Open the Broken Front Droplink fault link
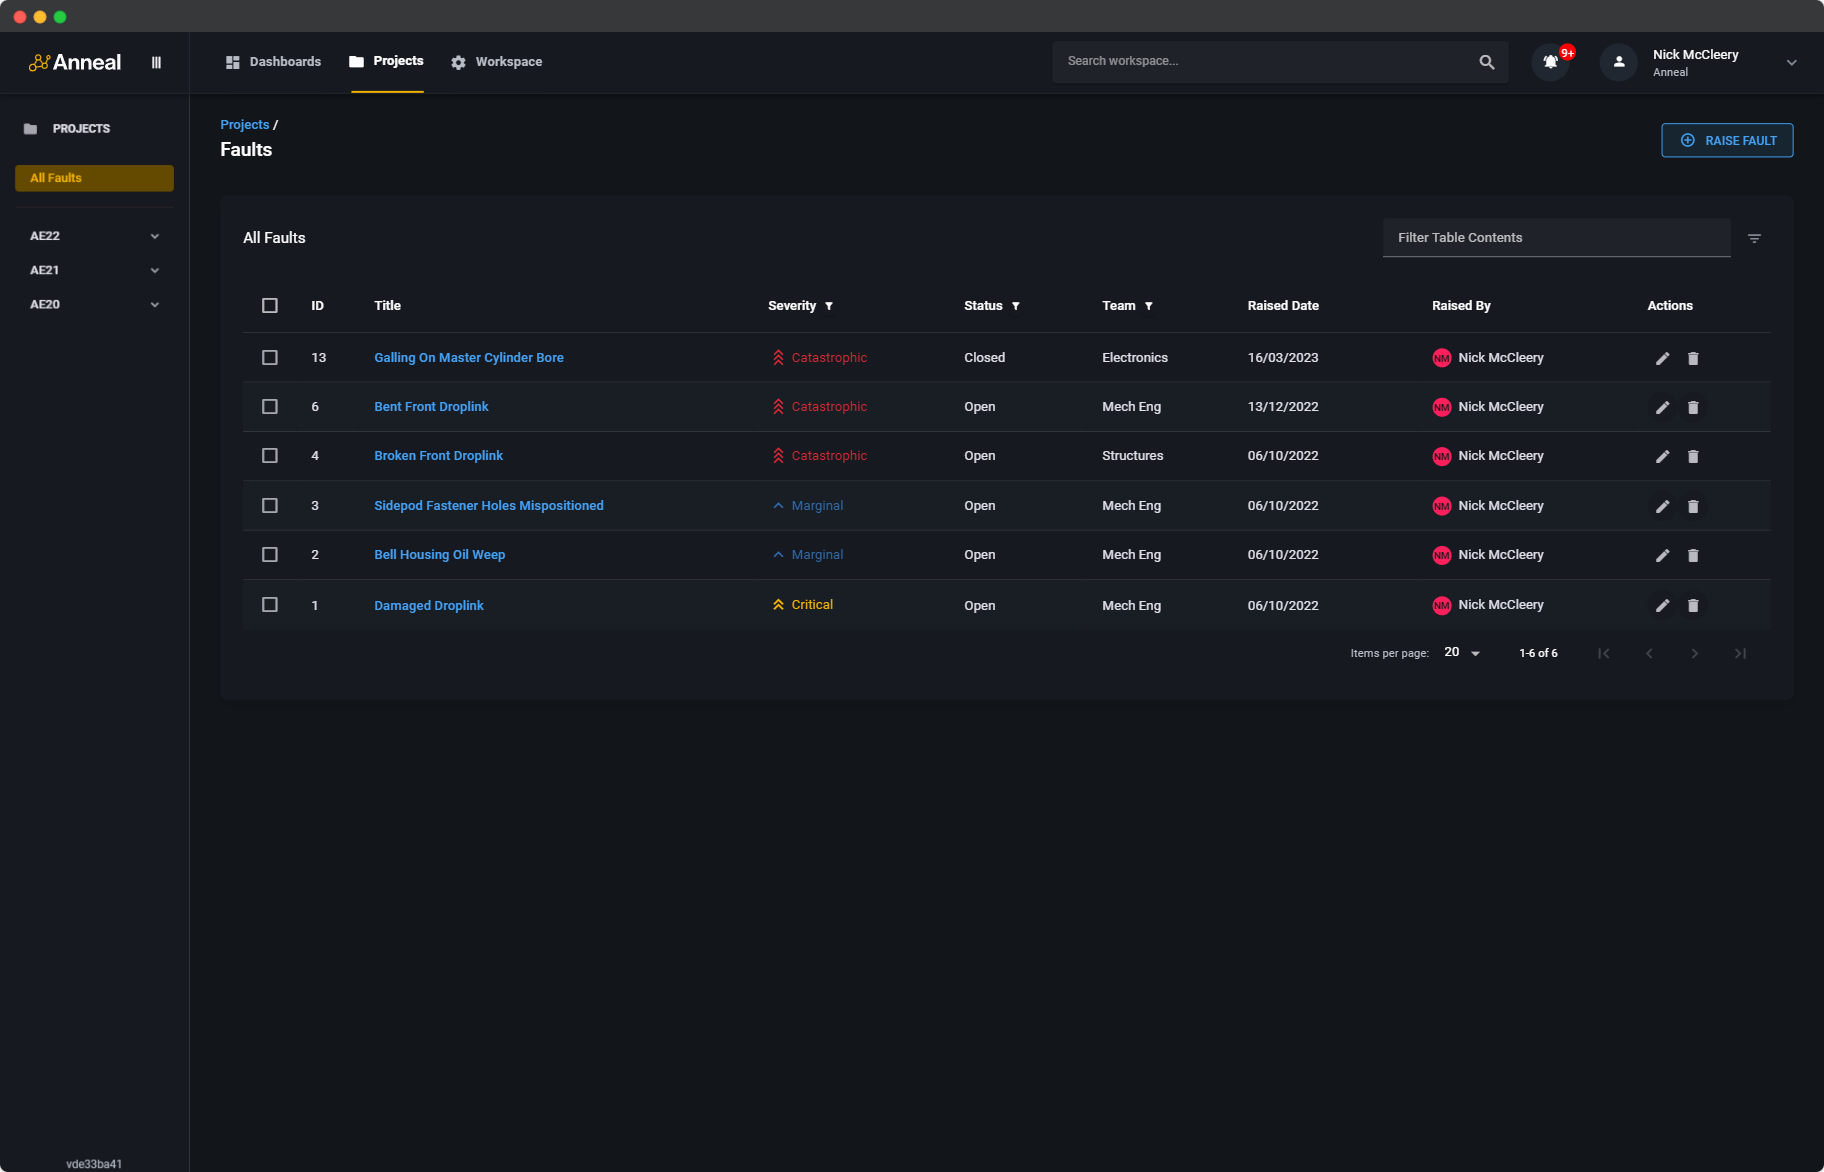Viewport: 1824px width, 1172px height. click(438, 456)
